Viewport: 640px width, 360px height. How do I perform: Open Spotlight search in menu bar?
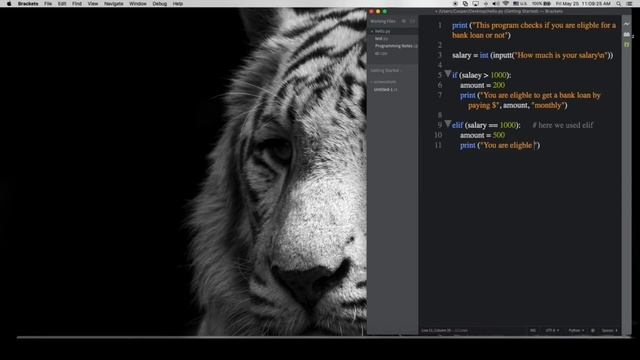click(619, 4)
